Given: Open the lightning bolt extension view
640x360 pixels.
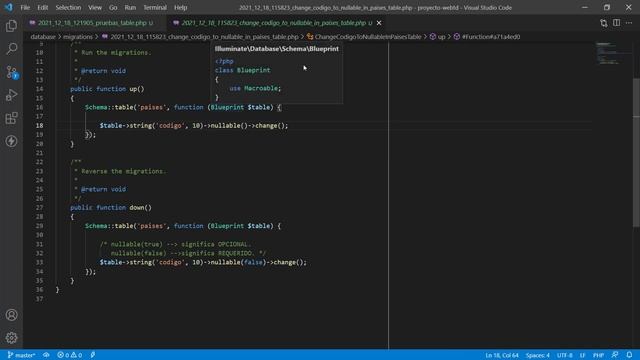Looking at the screenshot, I should coord(11,141).
